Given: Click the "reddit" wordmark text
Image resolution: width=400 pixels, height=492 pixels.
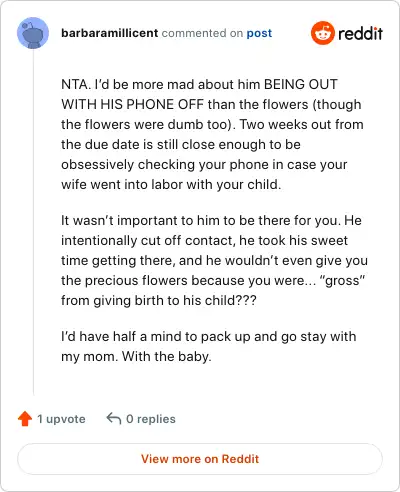Looking at the screenshot, I should 360,33.
